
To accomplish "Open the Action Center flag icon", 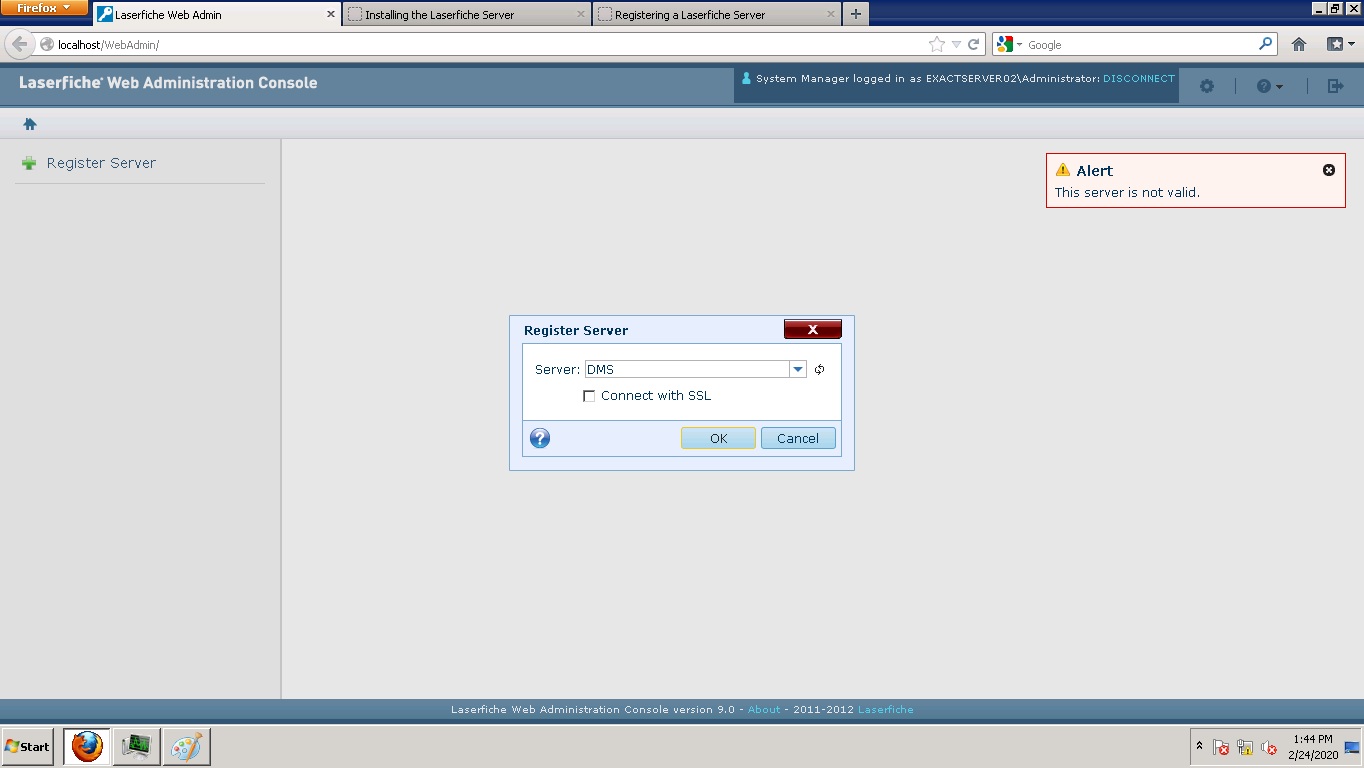I will point(1221,747).
